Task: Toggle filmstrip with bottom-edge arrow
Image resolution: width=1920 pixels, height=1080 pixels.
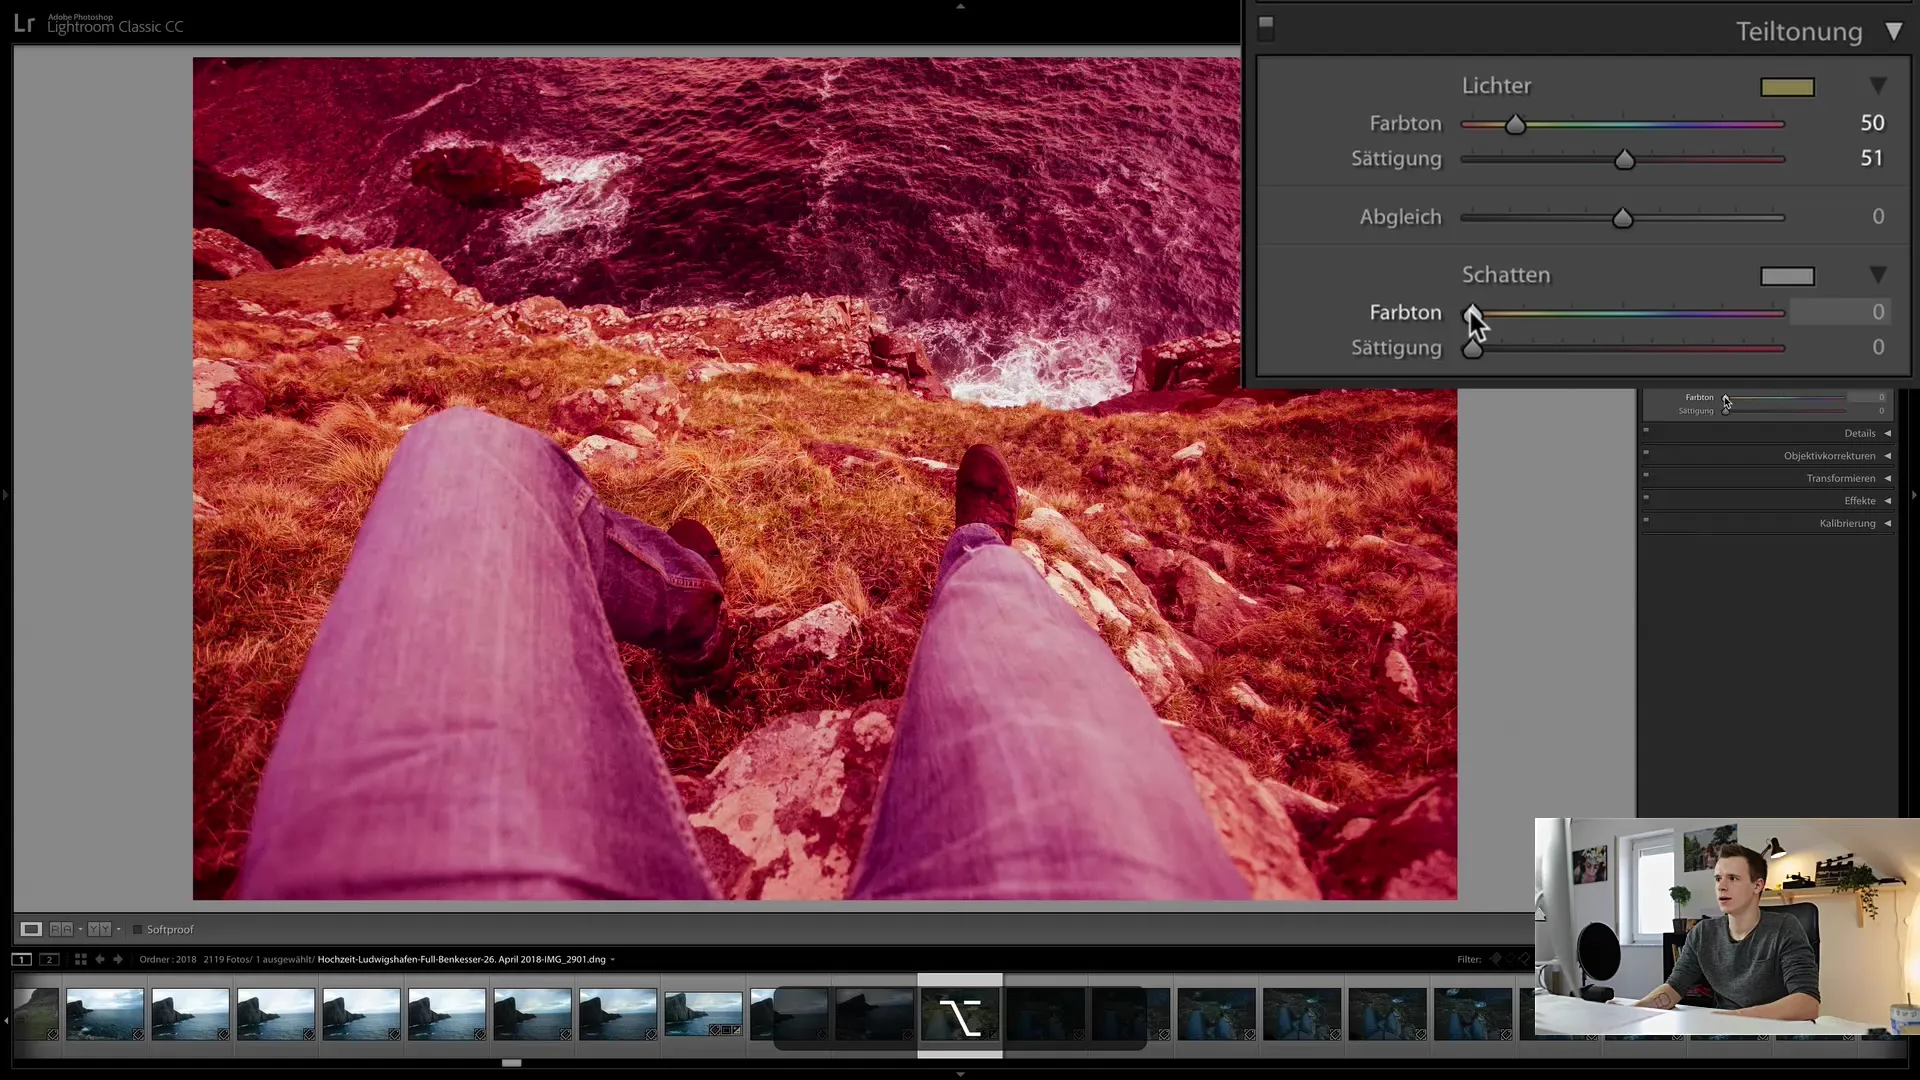Action: pos(960,1074)
